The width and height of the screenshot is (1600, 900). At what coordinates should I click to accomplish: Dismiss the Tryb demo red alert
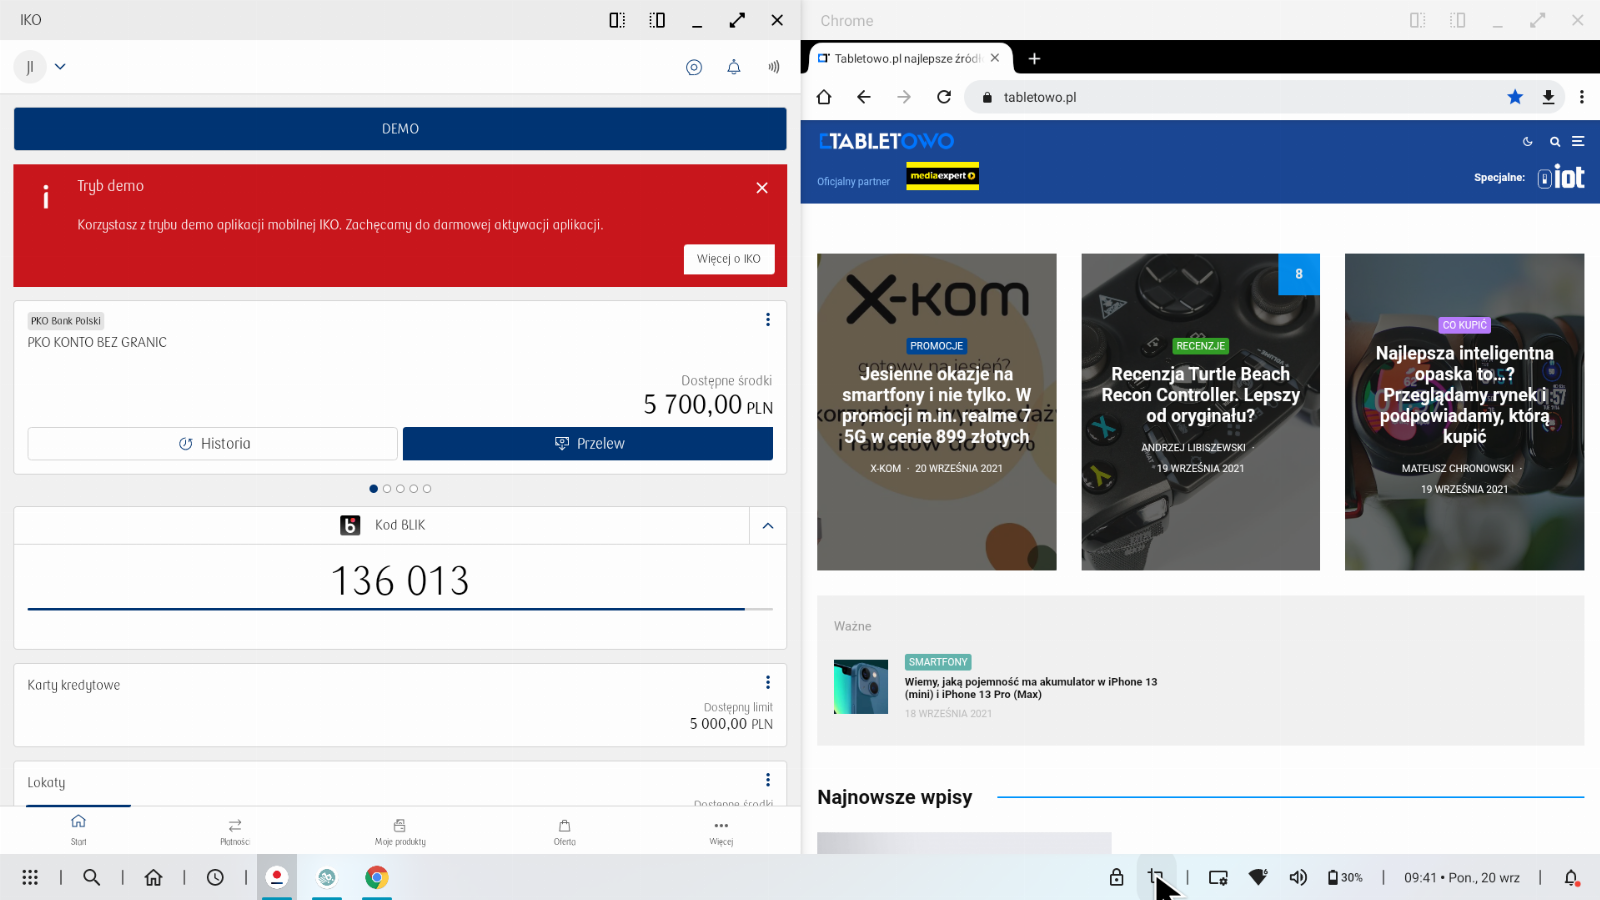pos(762,188)
